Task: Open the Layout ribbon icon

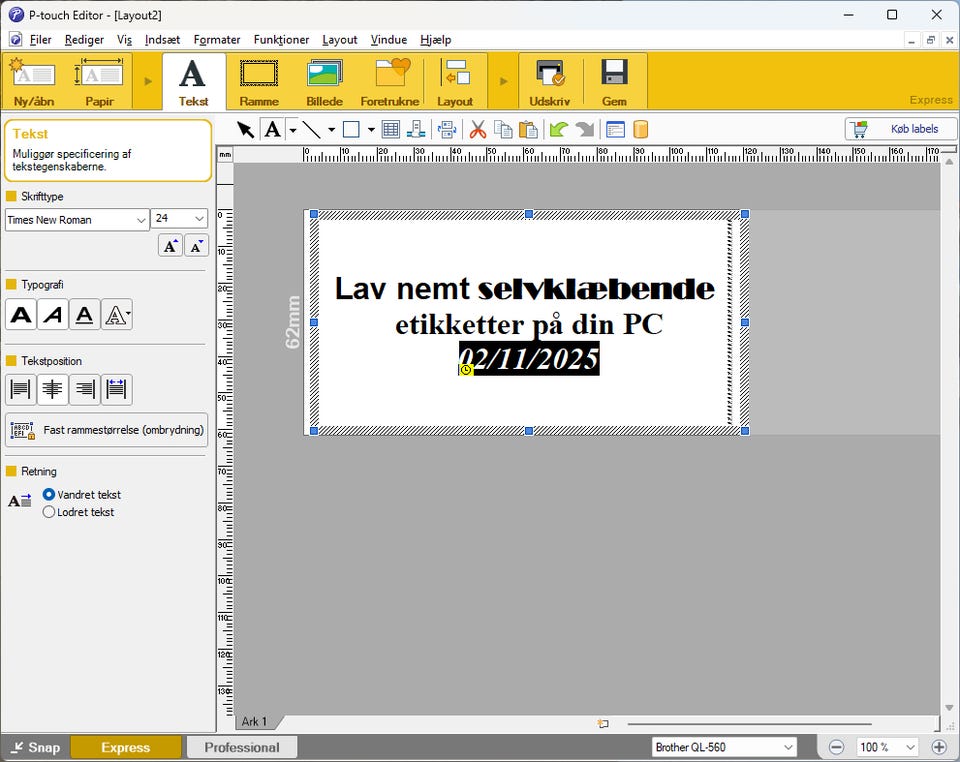Action: pyautogui.click(x=455, y=82)
